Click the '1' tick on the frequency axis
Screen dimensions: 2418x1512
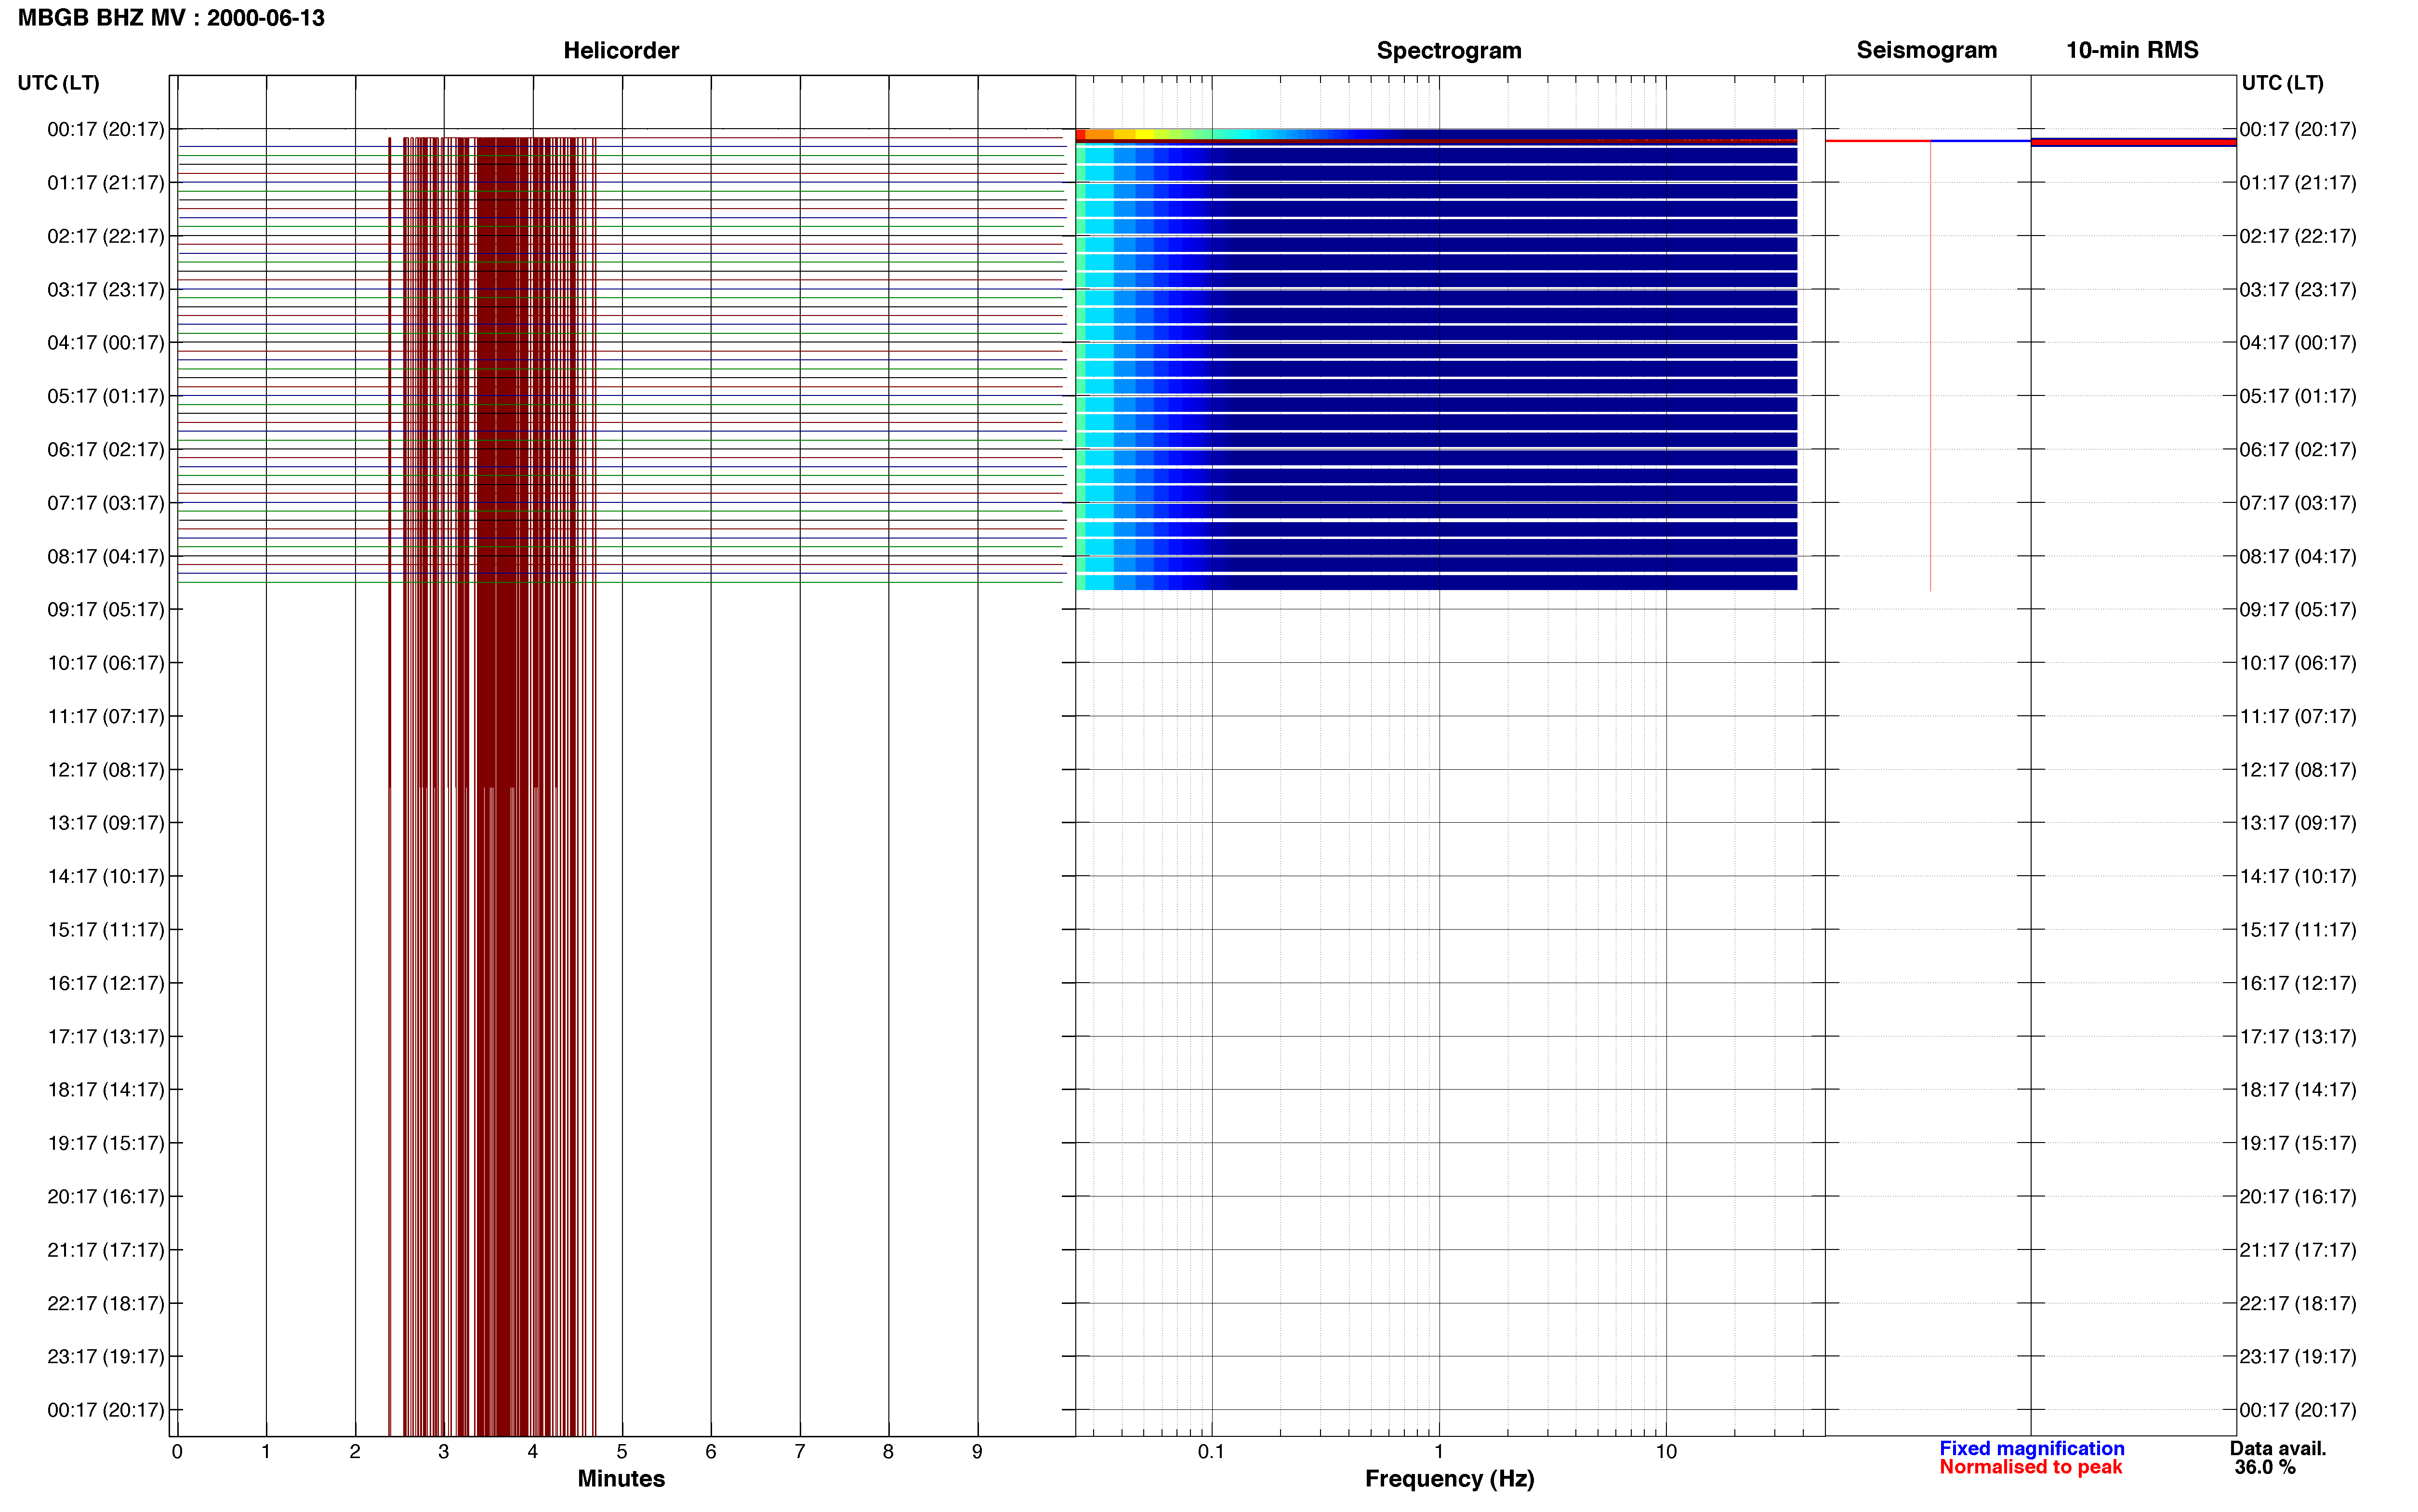(x=1438, y=1451)
